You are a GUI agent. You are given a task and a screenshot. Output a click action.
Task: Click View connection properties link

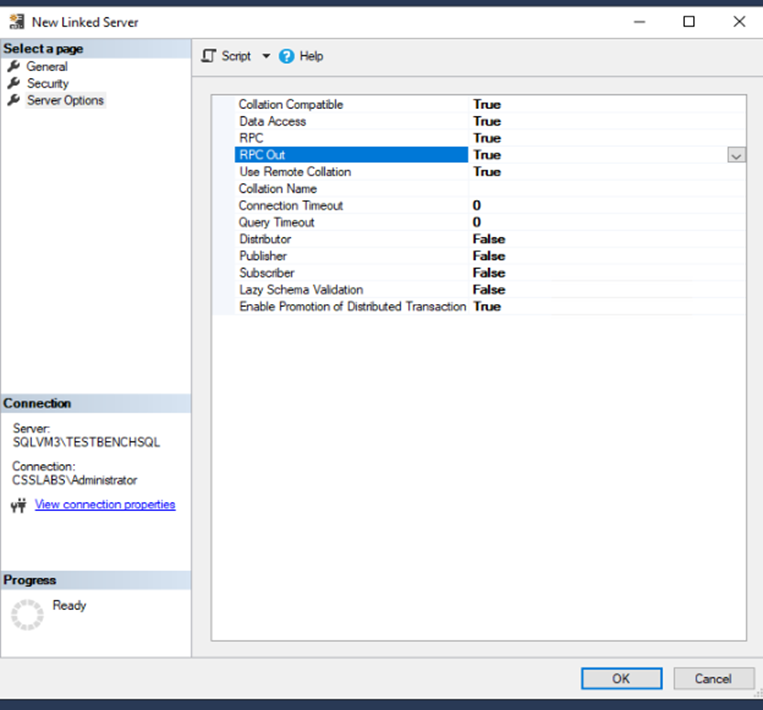click(105, 505)
